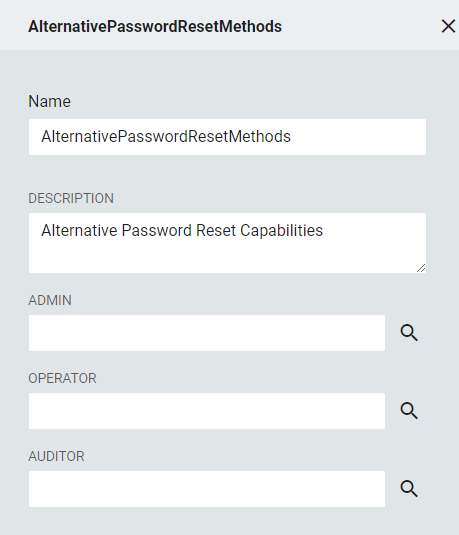Image resolution: width=459 pixels, height=535 pixels.
Task: Click the AlternativePasswordResetMethods header title
Action: click(155, 27)
